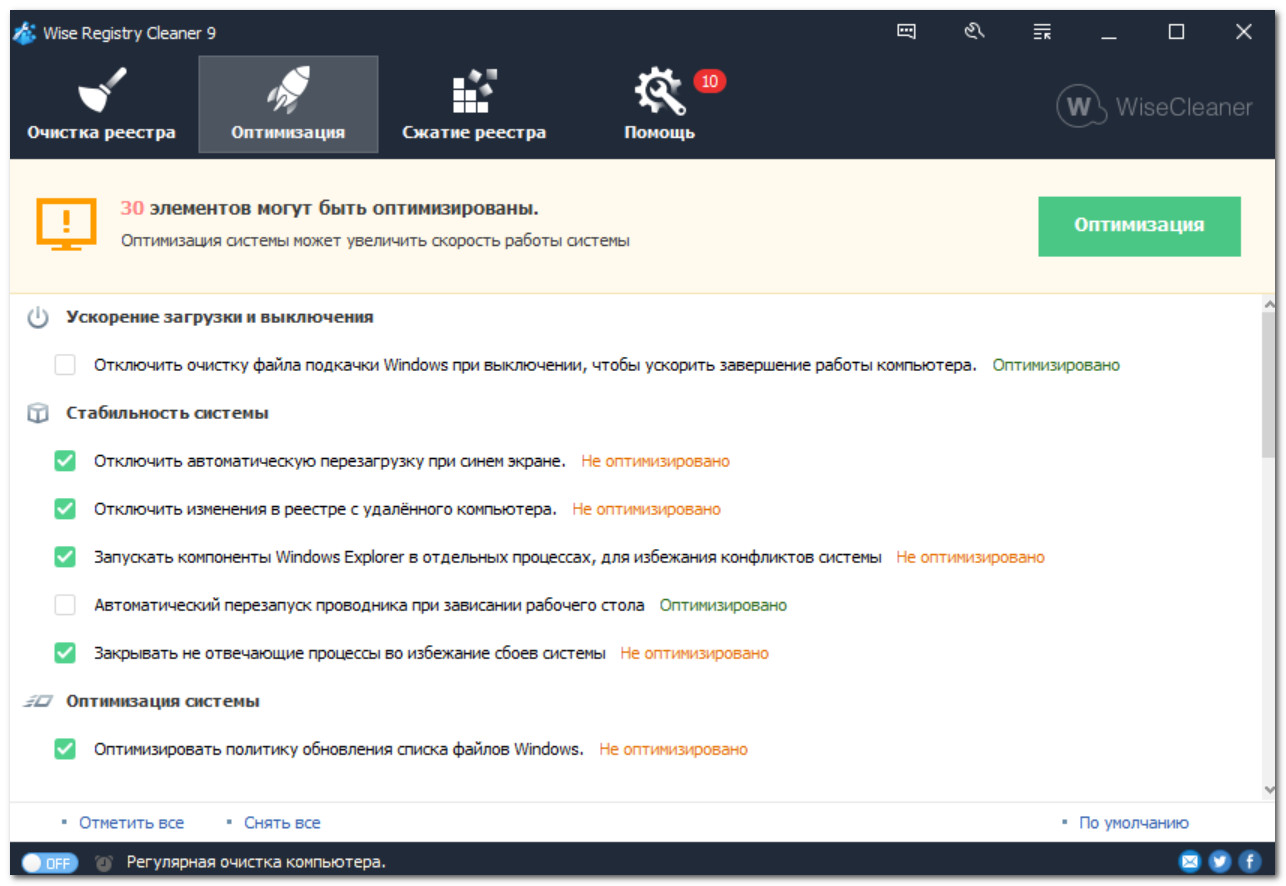Screen dimensions: 1286x886
Task: Click the orange monitor warning icon
Action: pyautogui.click(x=67, y=223)
